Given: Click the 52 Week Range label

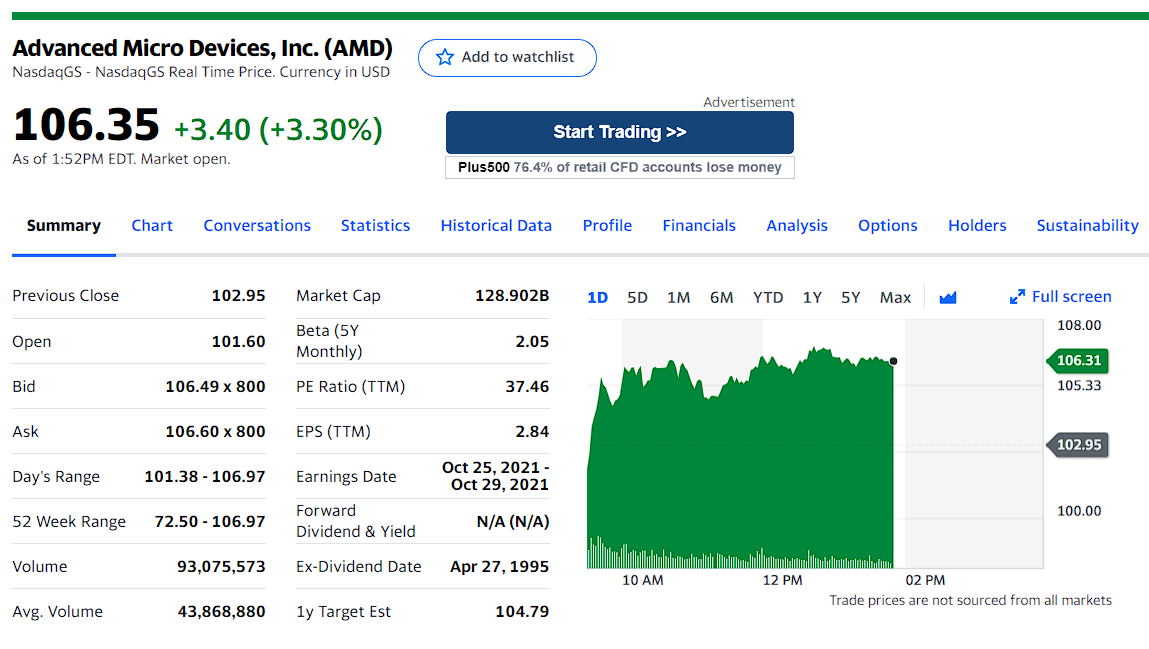Looking at the screenshot, I should tap(69, 522).
